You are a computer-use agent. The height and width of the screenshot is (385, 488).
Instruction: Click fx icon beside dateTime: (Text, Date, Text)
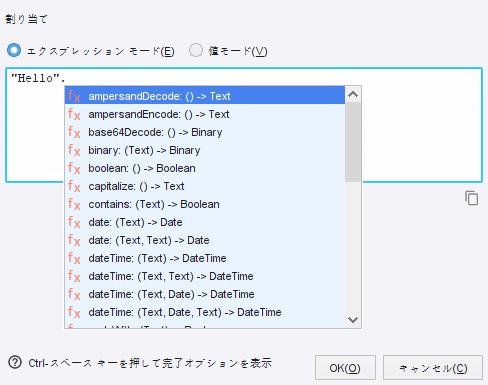point(74,312)
